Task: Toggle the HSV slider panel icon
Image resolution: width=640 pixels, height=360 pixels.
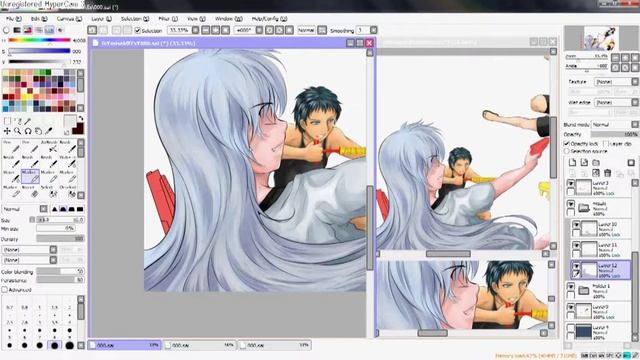Action: [x=28, y=30]
